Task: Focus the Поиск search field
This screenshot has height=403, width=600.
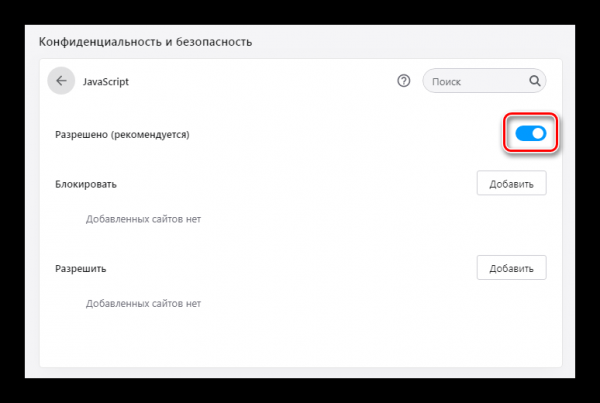Action: point(484,81)
